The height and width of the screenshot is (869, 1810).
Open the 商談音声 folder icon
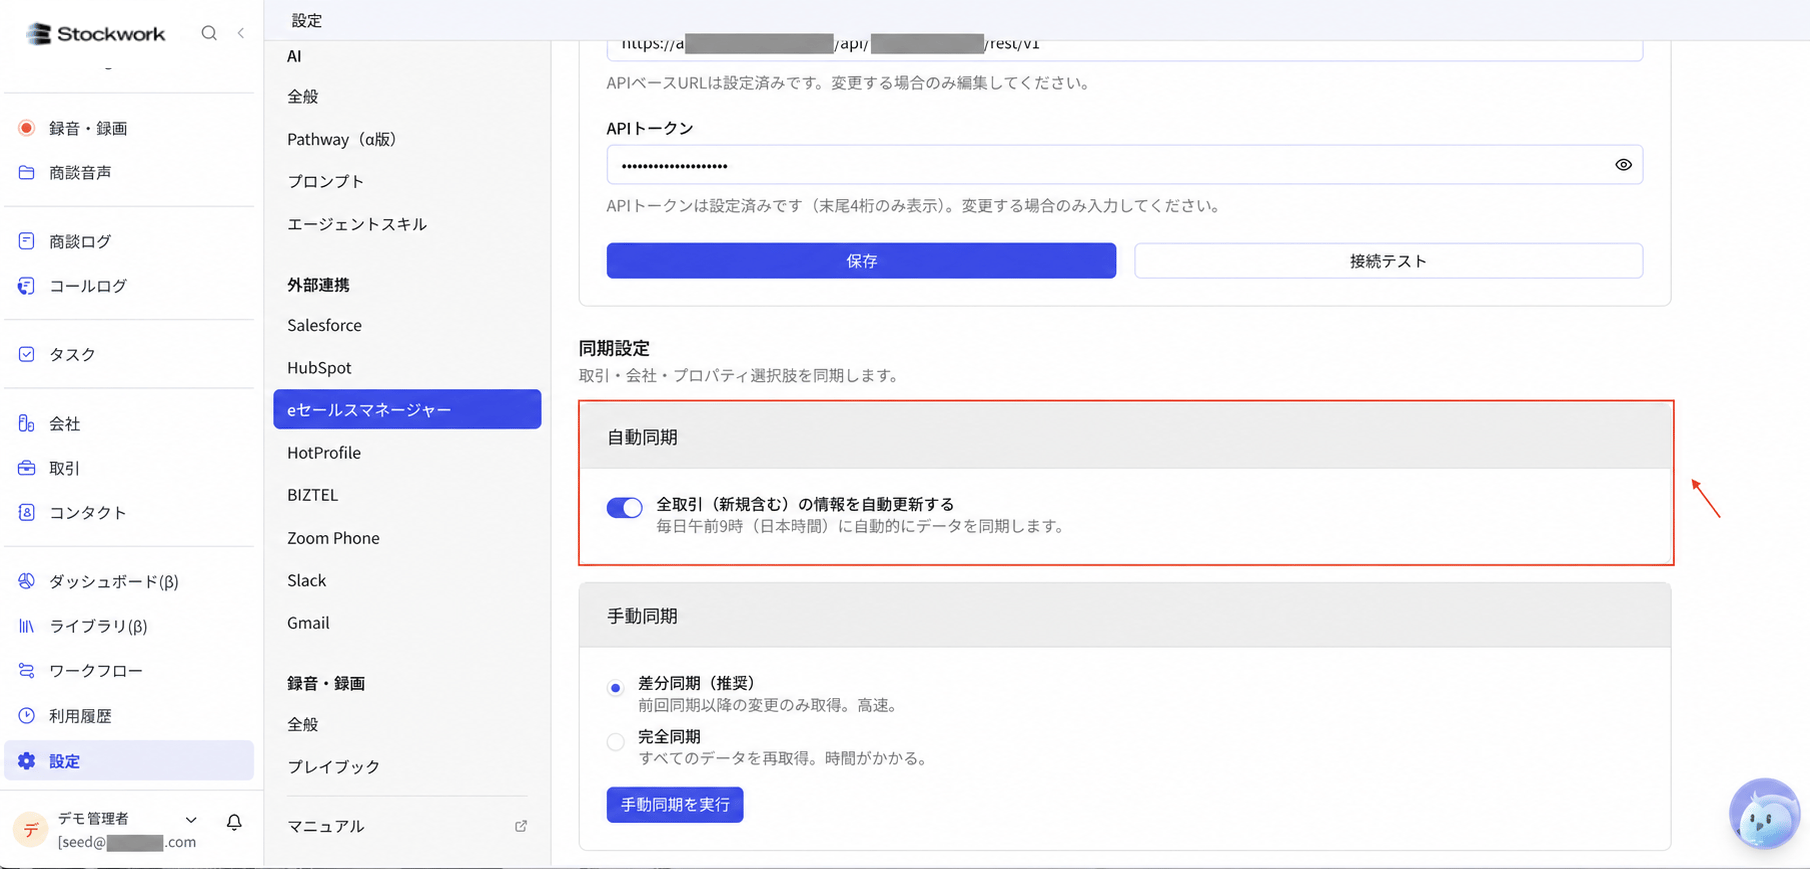(x=27, y=172)
